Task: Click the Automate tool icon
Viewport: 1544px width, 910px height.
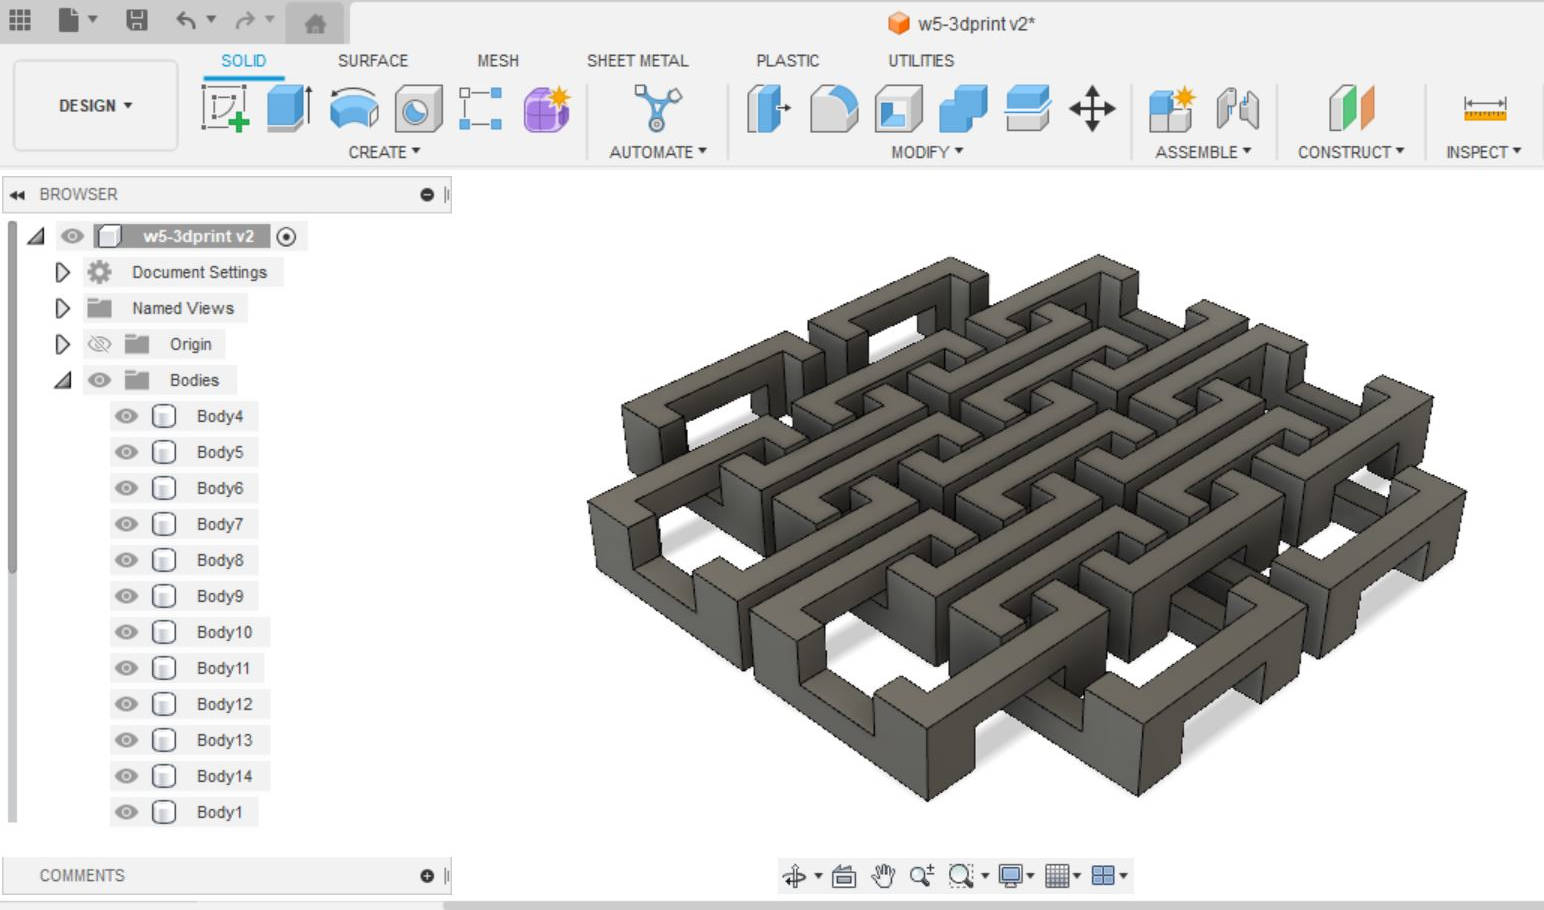Action: [657, 108]
